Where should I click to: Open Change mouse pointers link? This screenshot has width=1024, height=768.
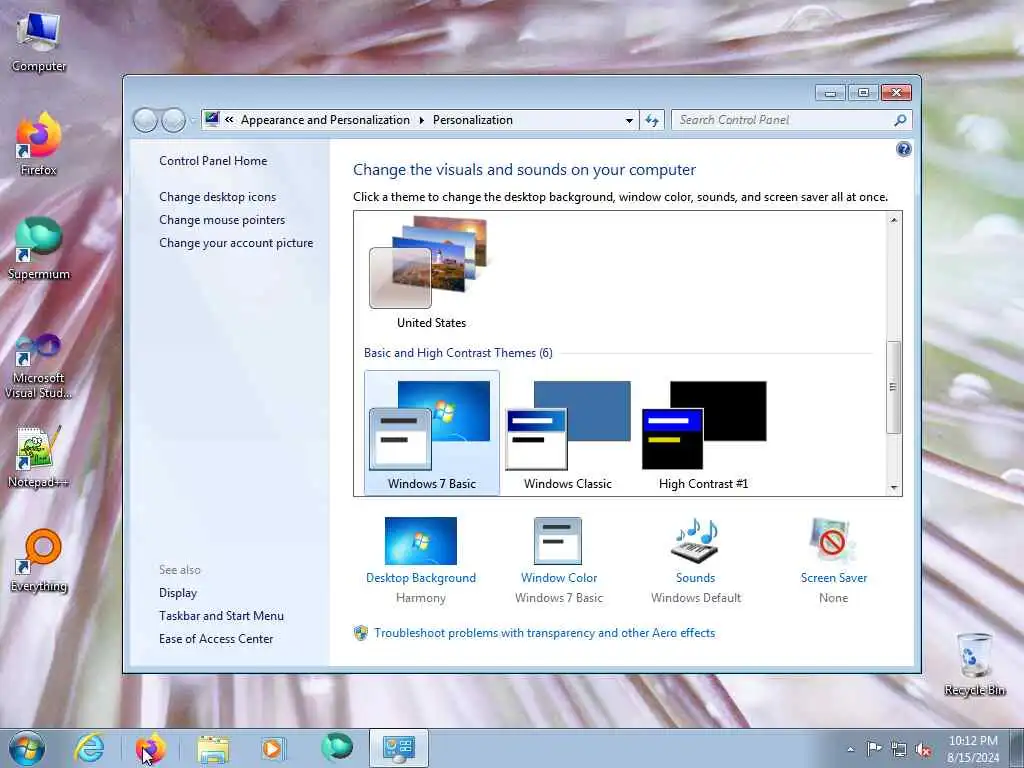click(x=222, y=219)
